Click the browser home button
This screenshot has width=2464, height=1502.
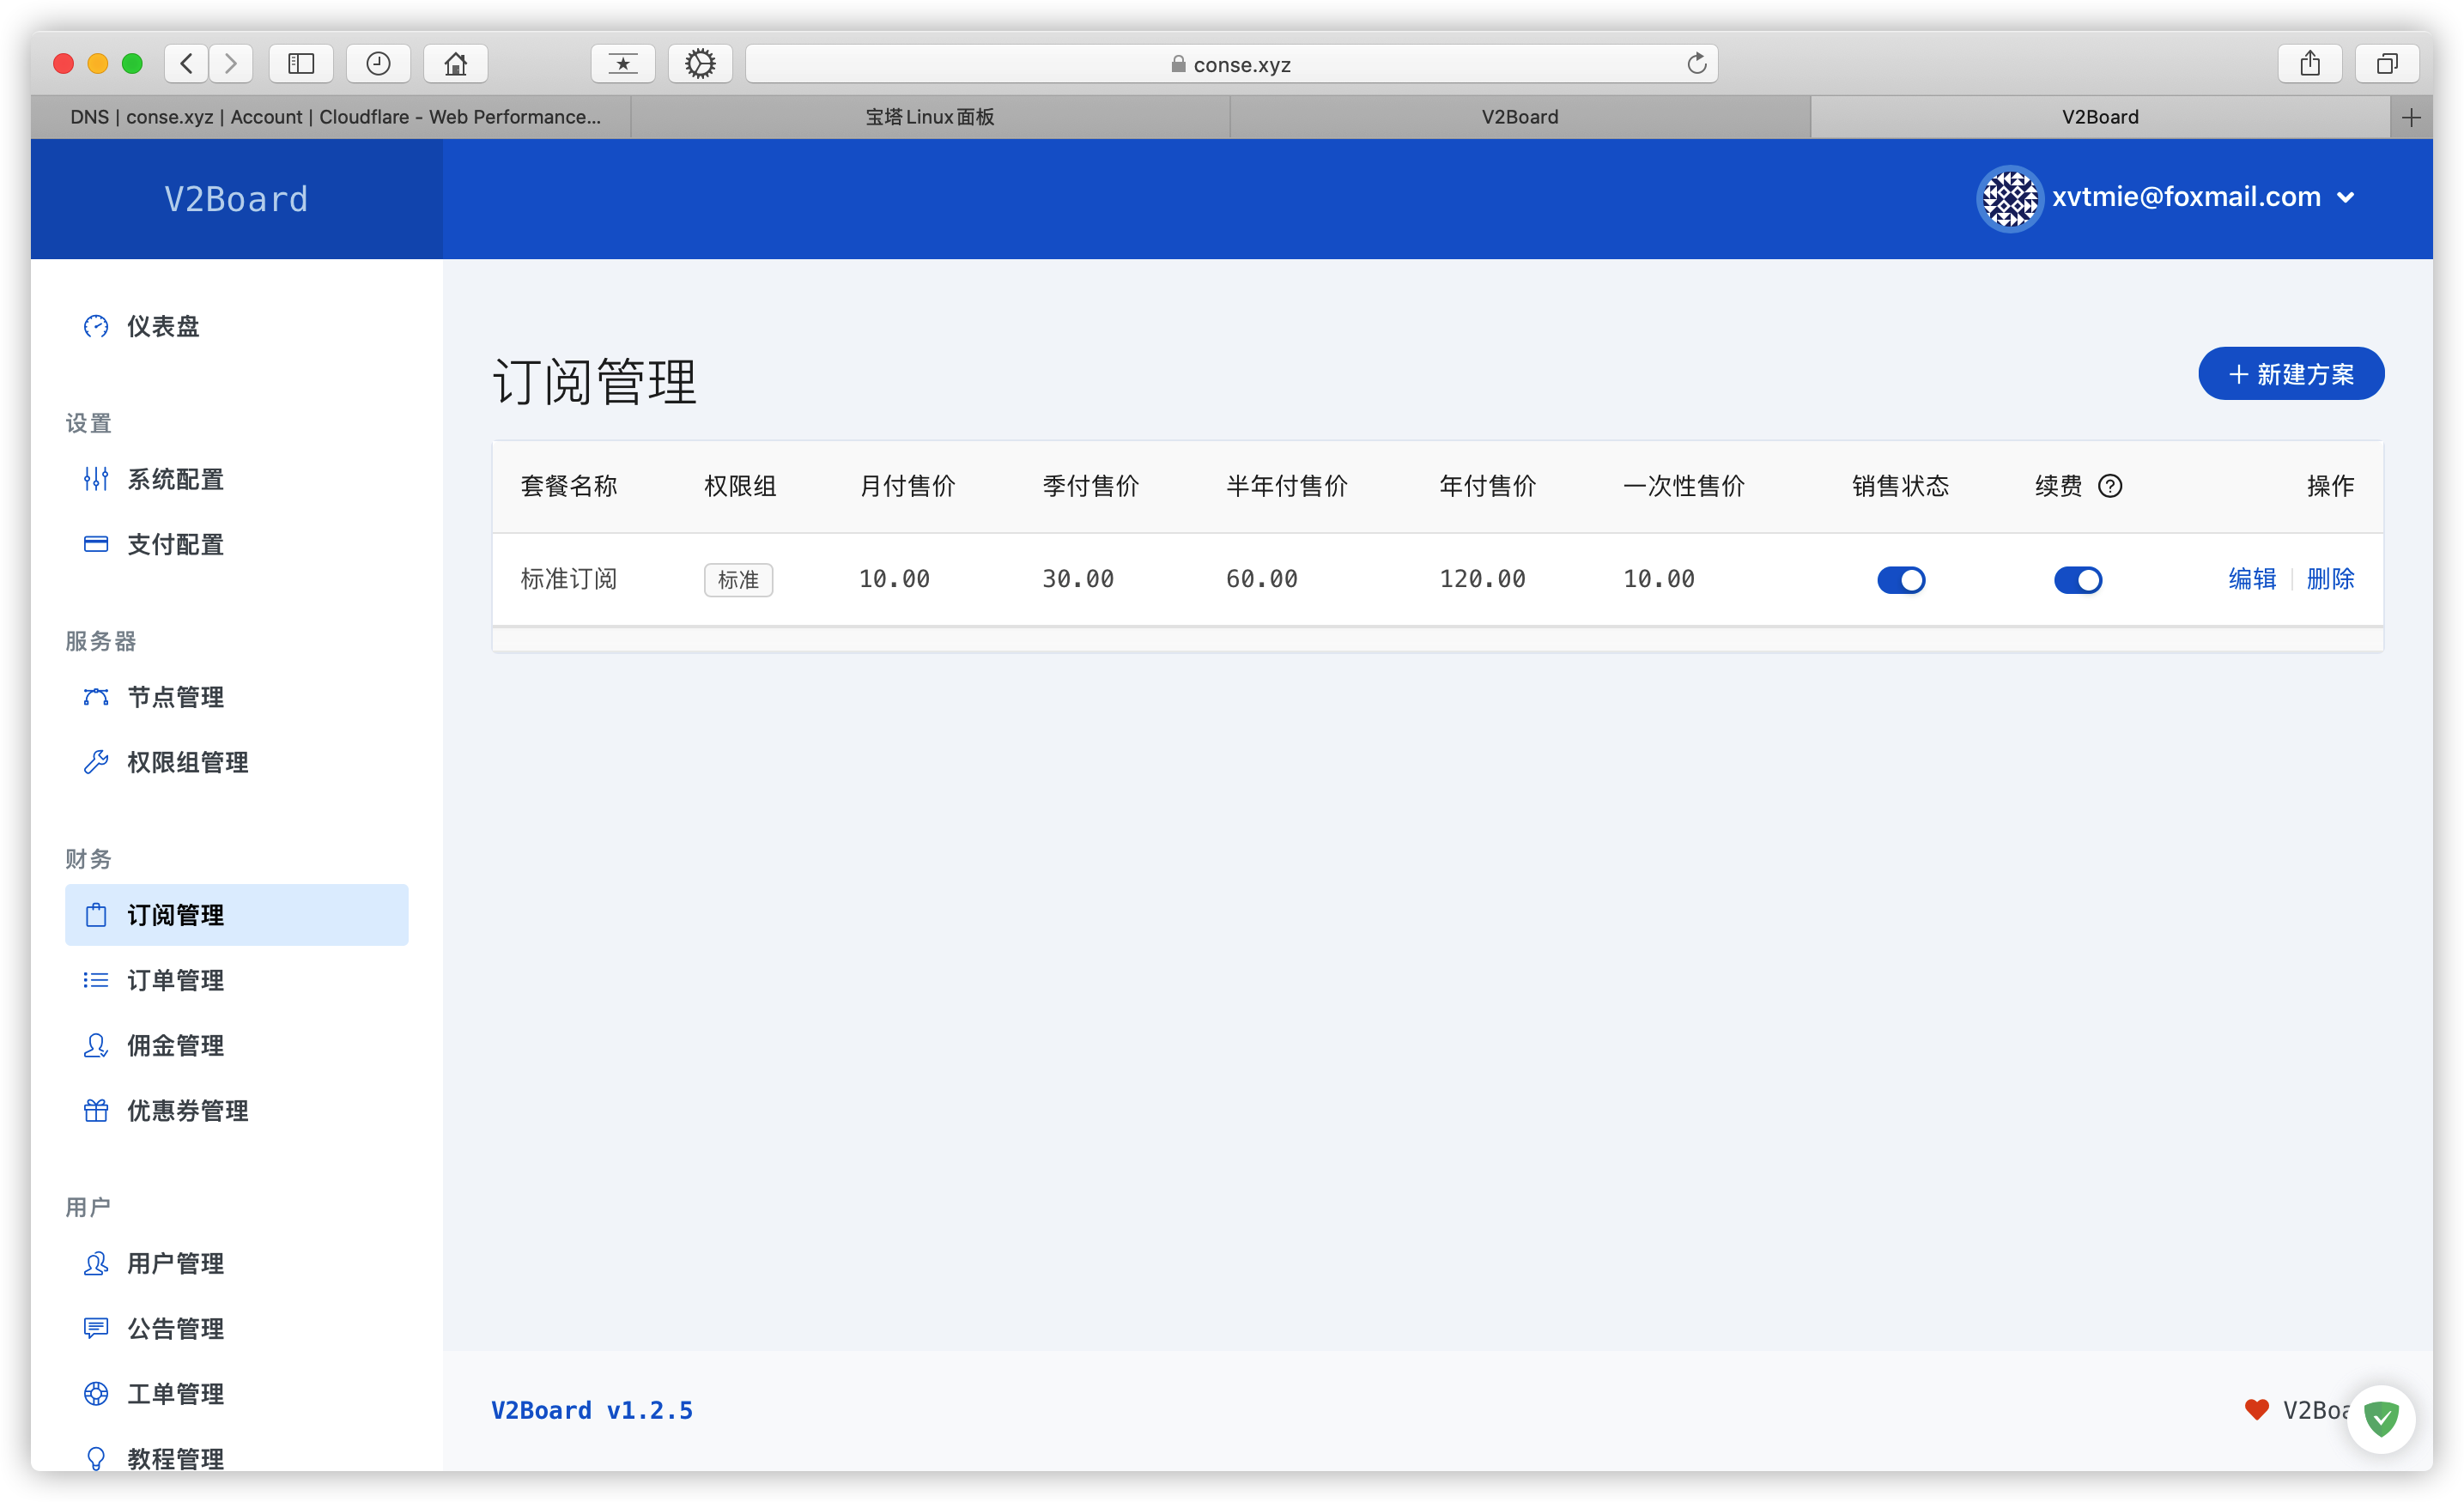(x=456, y=64)
